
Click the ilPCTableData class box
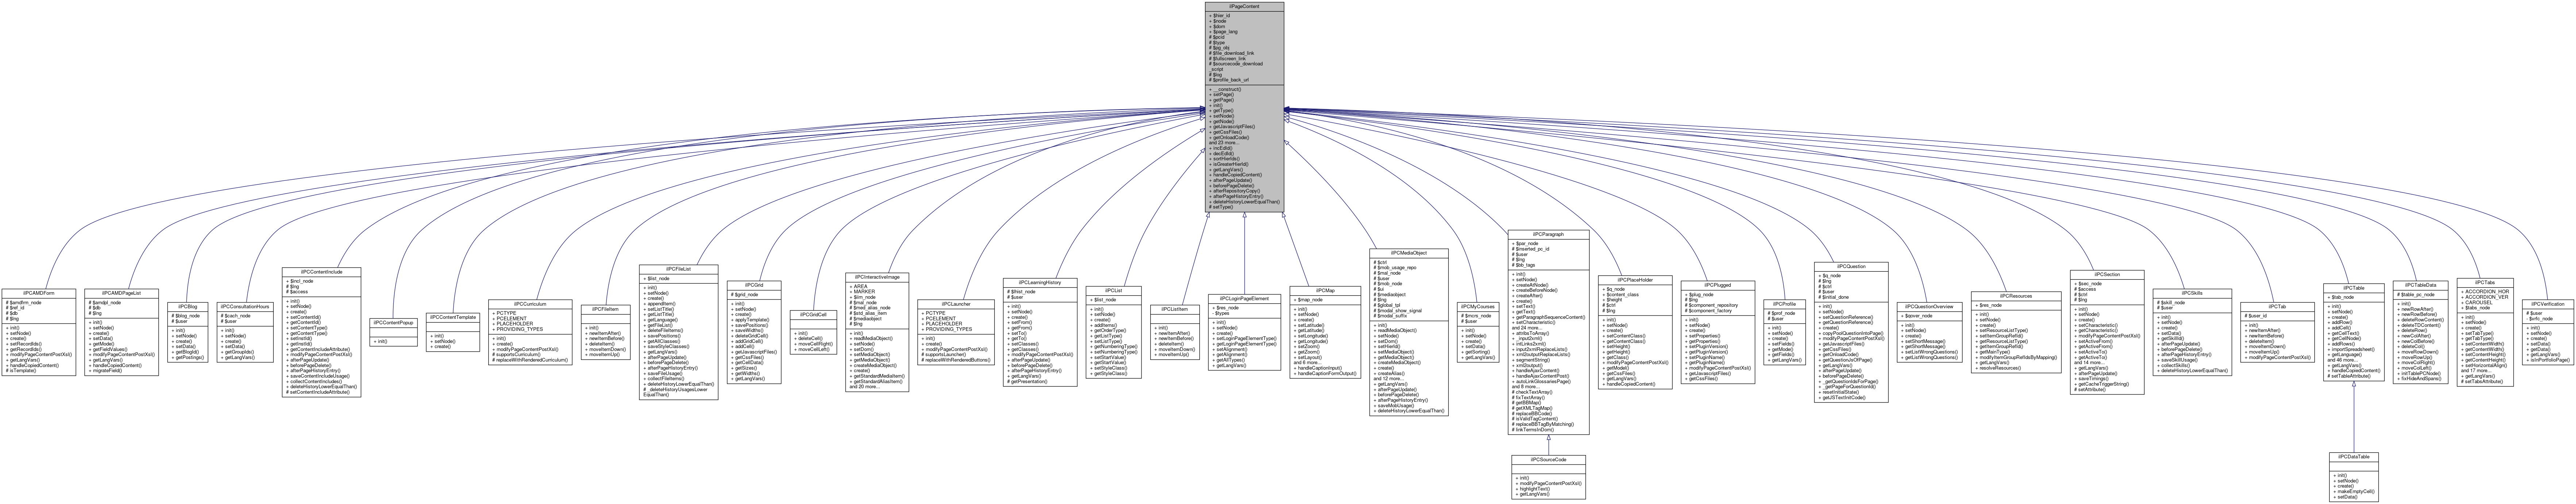(x=2421, y=332)
